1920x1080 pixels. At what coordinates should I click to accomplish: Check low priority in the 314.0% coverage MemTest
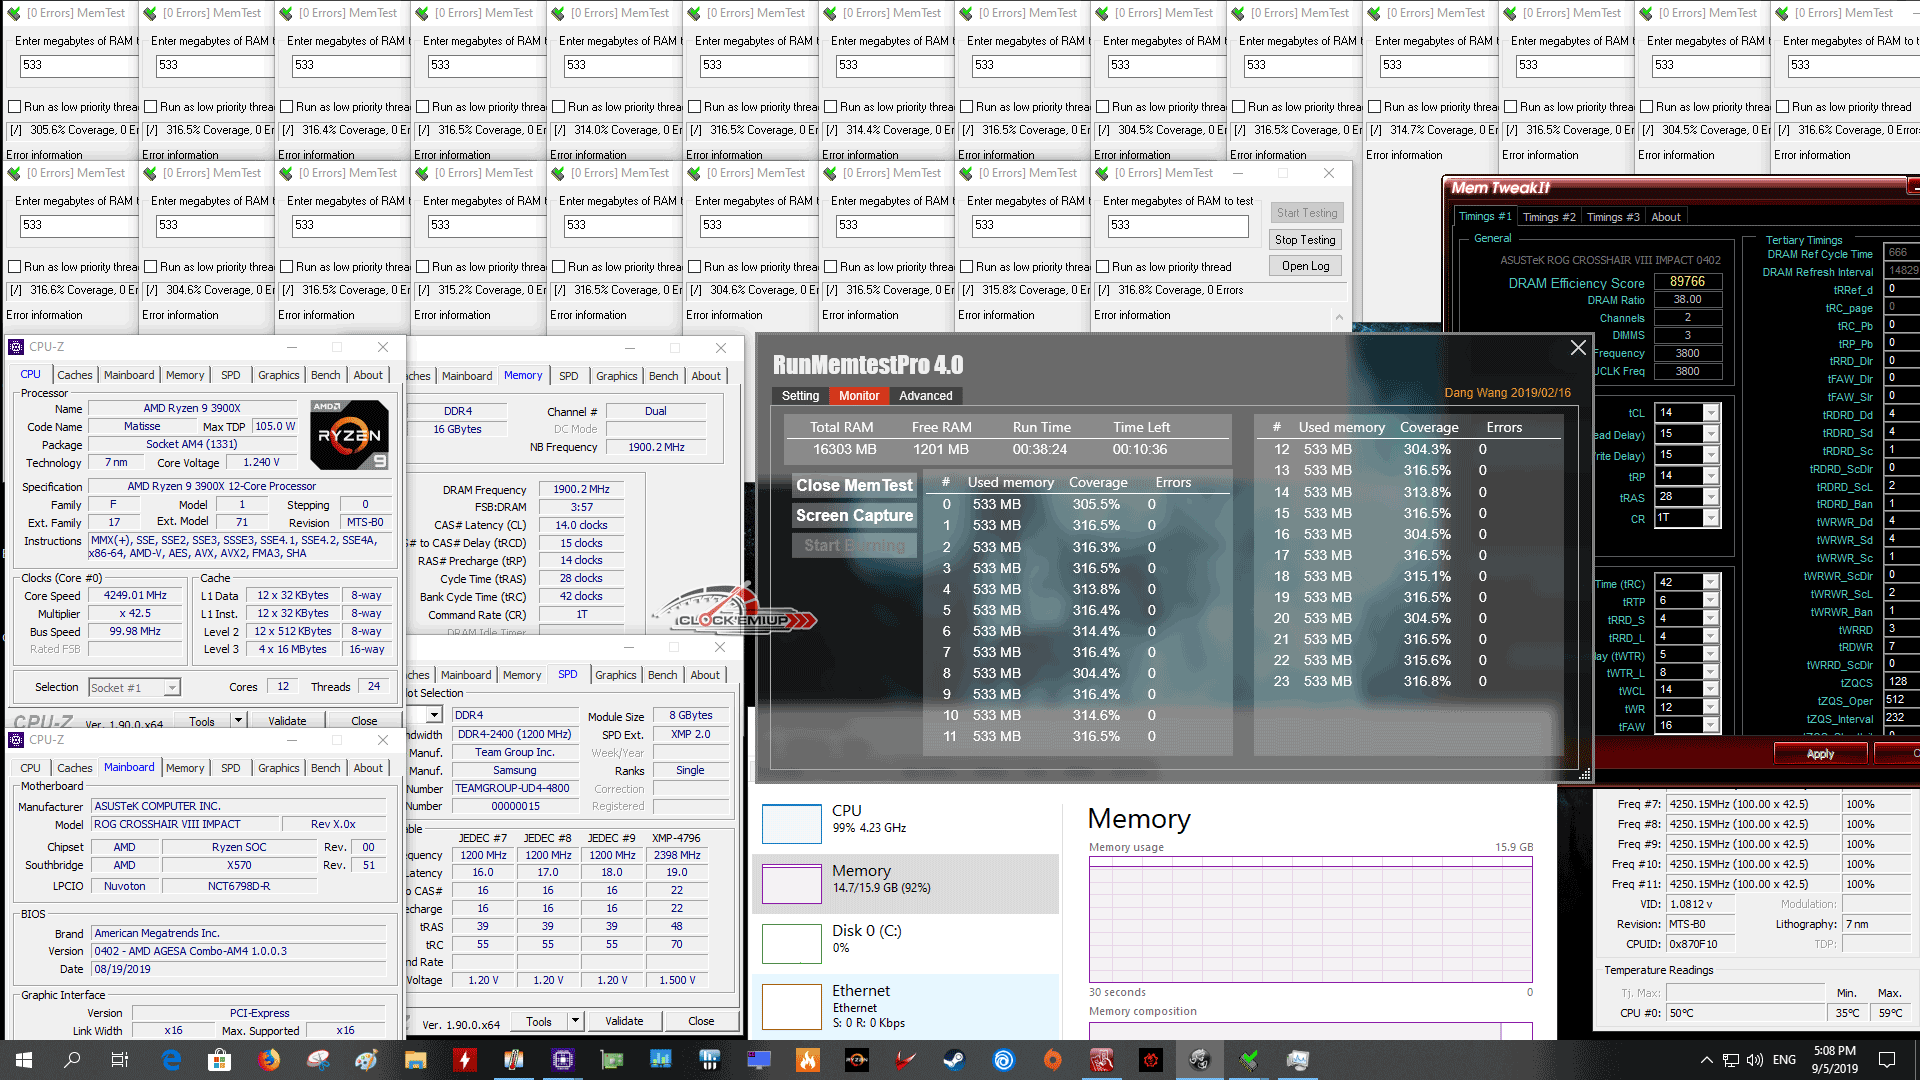(559, 107)
